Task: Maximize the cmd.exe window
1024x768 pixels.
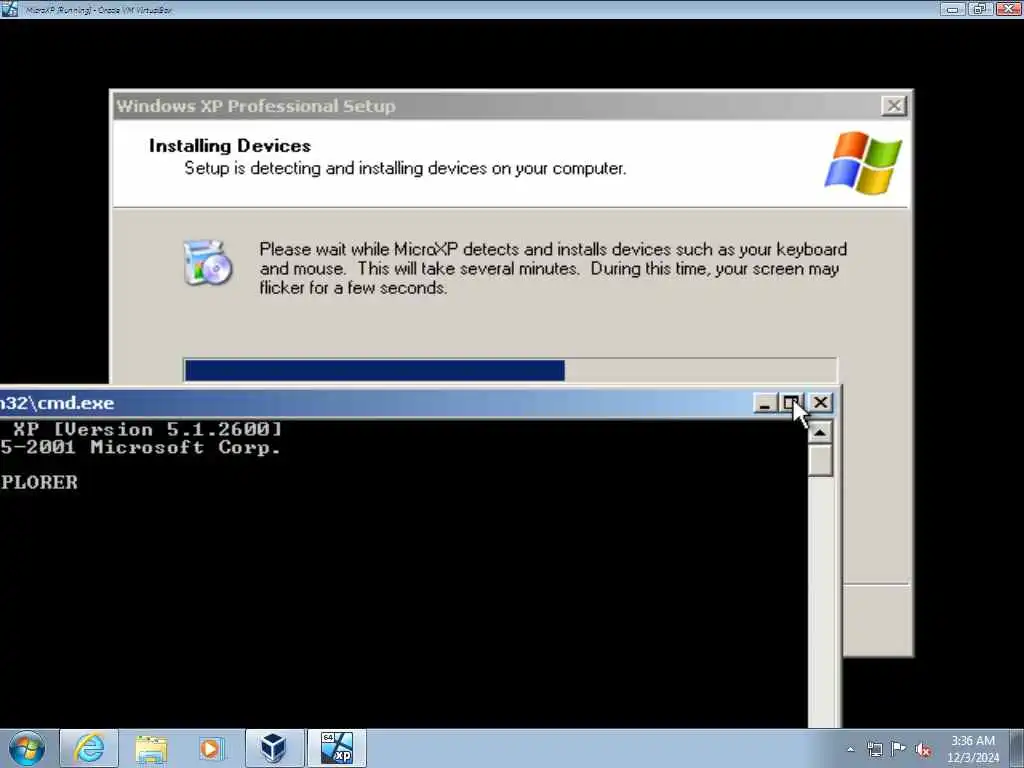Action: click(x=792, y=403)
